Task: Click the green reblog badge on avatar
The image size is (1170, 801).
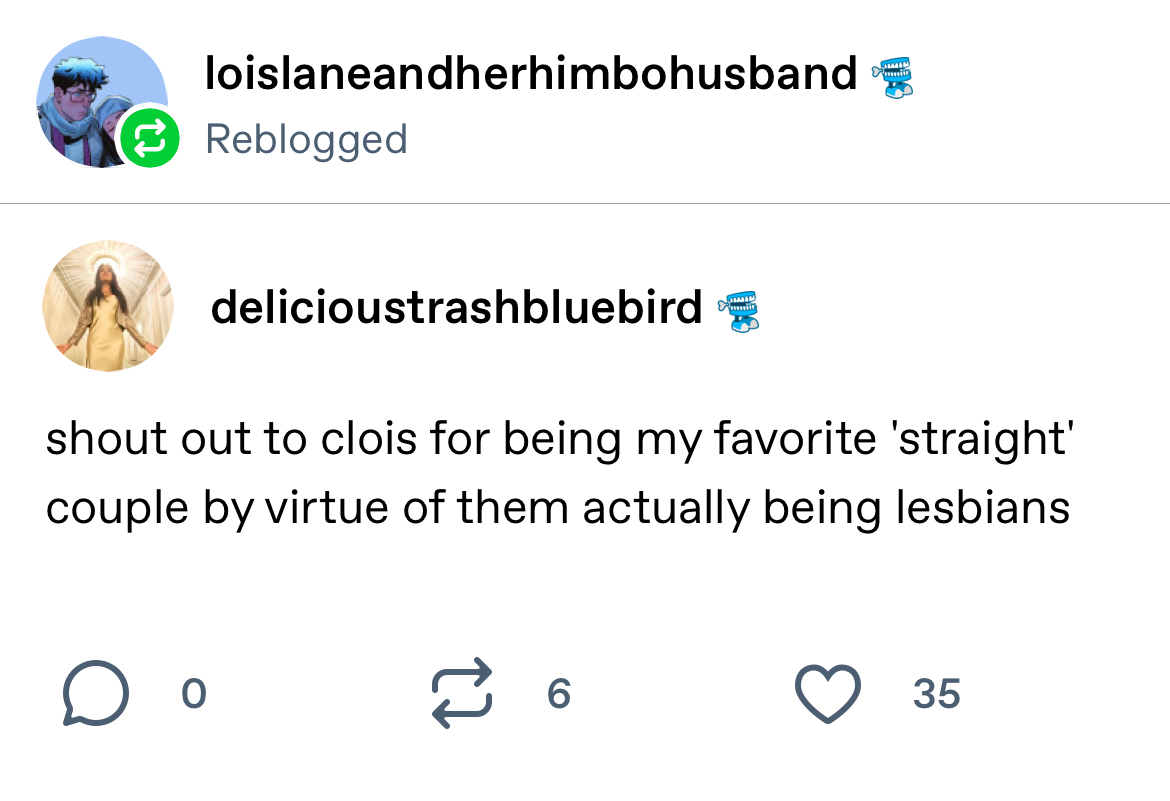Action: point(150,140)
